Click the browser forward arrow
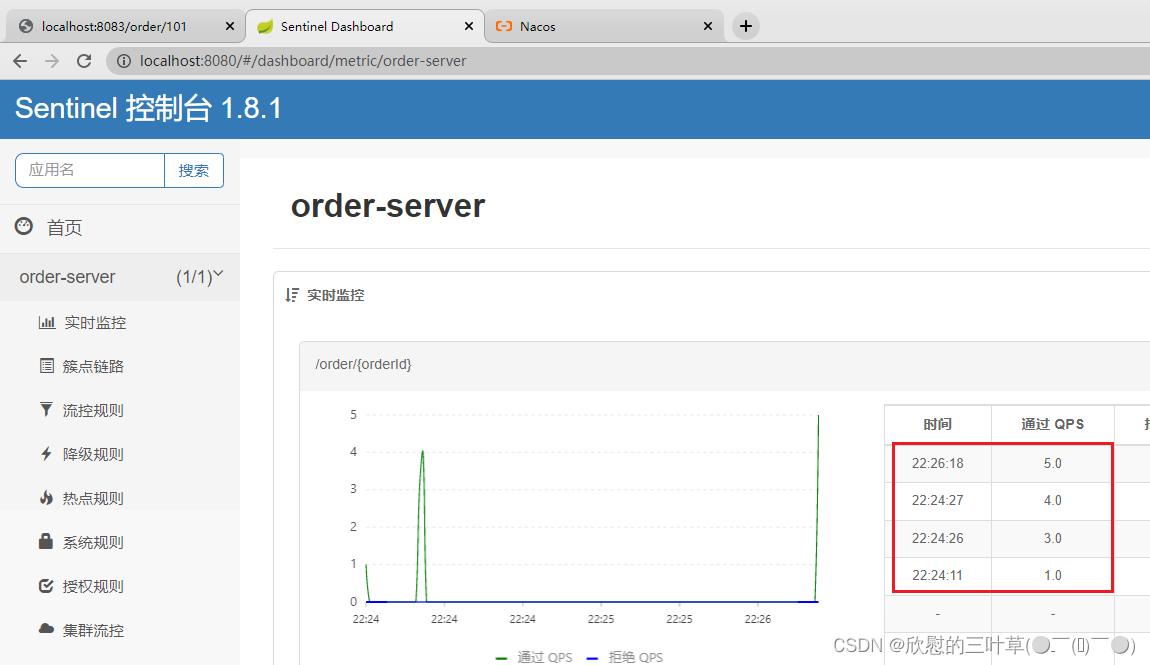This screenshot has width=1150, height=665. pos(51,61)
